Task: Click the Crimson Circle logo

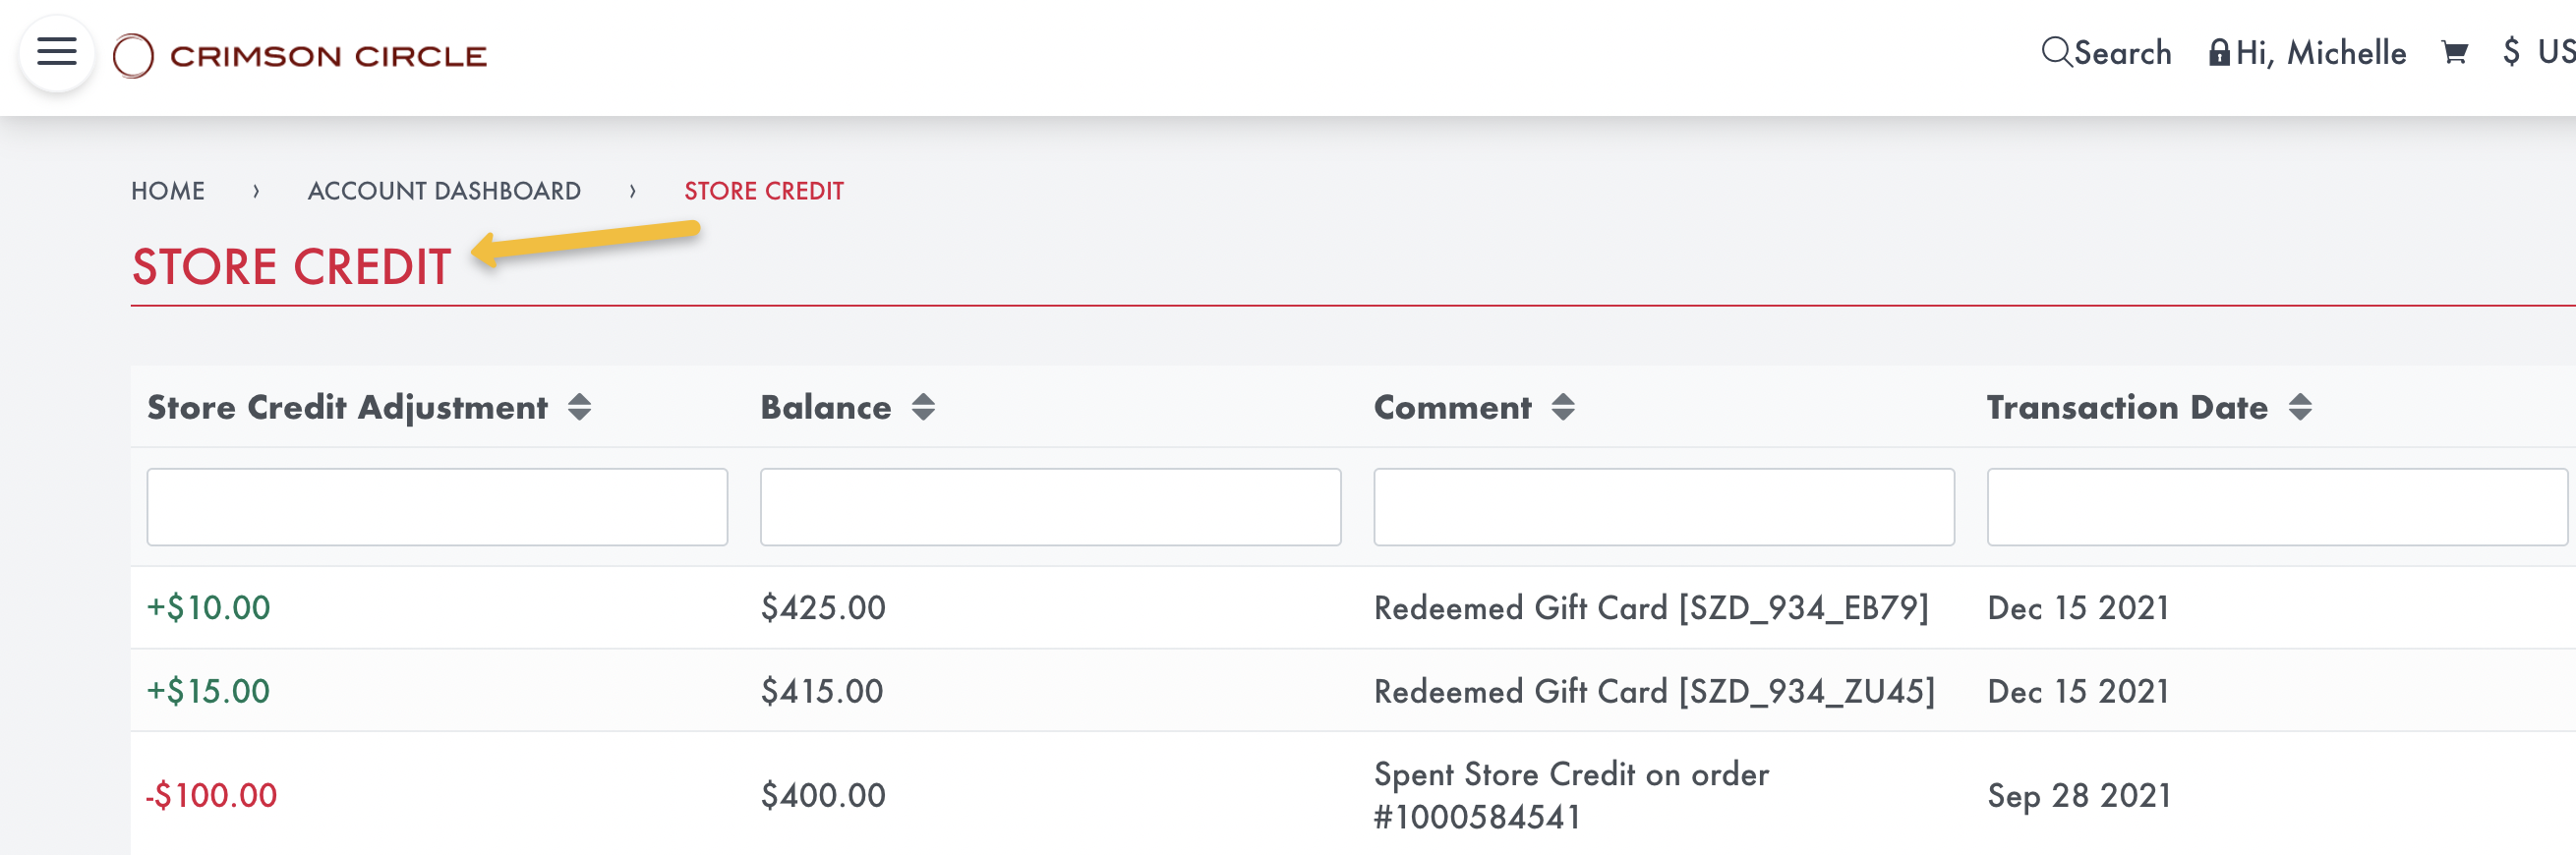Action: (300, 54)
